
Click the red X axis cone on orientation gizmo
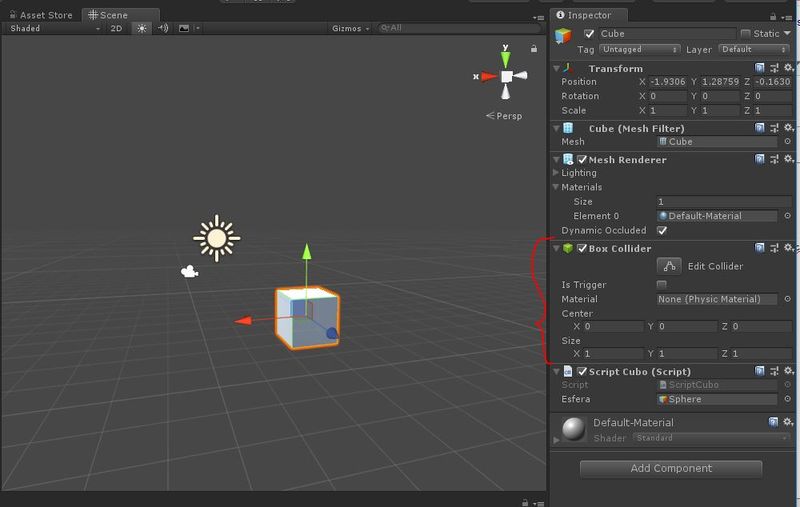click(488, 77)
